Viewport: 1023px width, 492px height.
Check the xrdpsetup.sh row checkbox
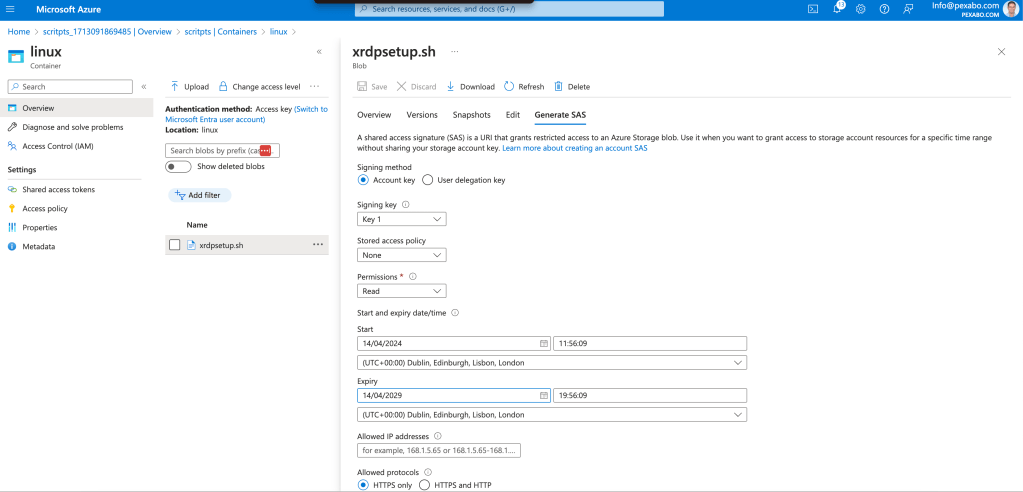click(174, 245)
